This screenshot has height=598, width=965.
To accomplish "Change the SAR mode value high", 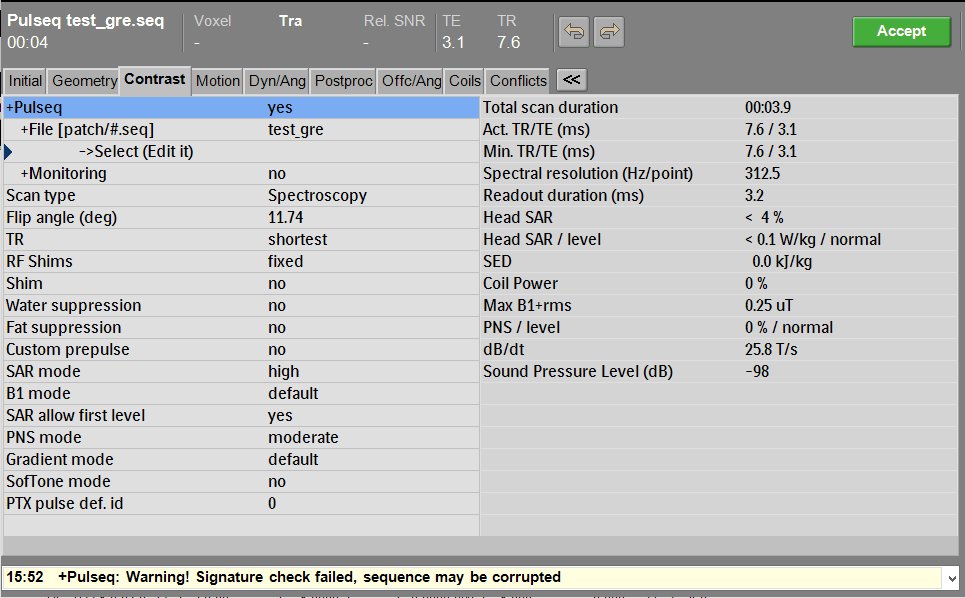I will click(x=284, y=372).
